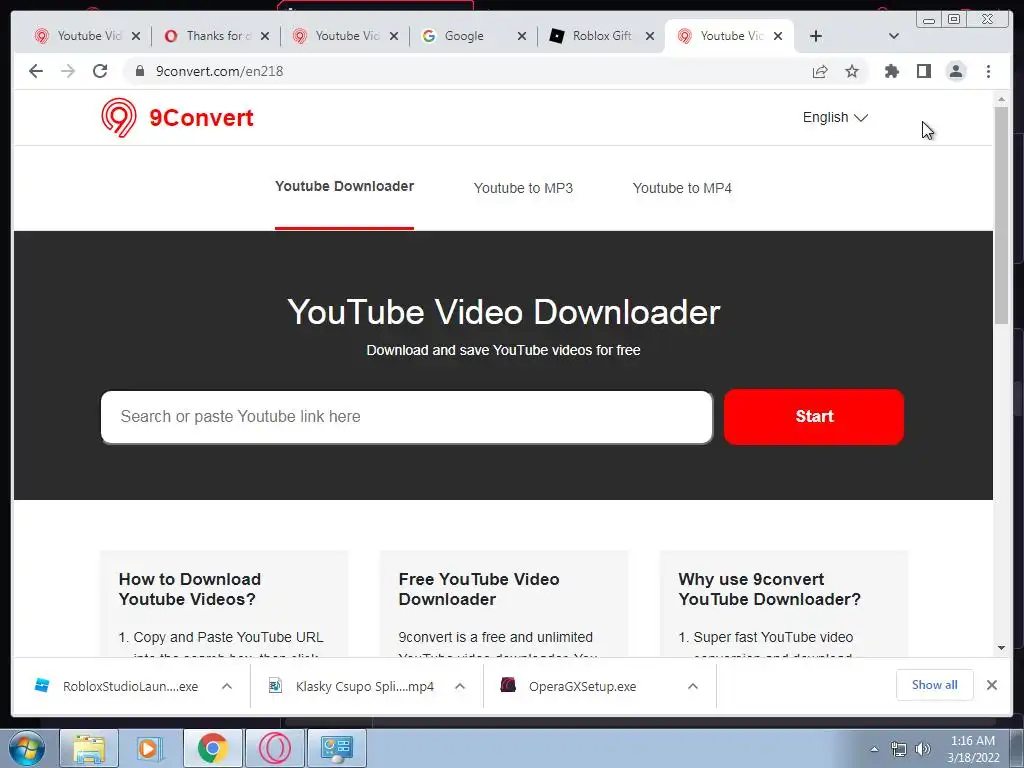Reload the 9convert page
Screen dimensions: 1024x768
pyautogui.click(x=100, y=71)
